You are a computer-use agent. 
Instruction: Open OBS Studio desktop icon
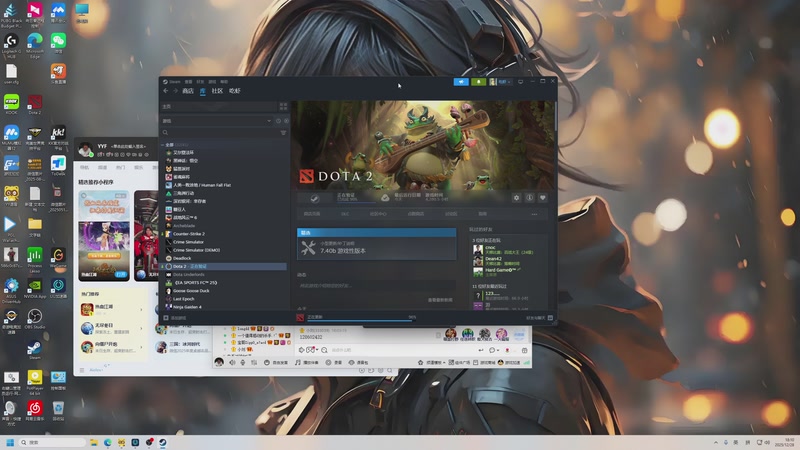coord(35,319)
